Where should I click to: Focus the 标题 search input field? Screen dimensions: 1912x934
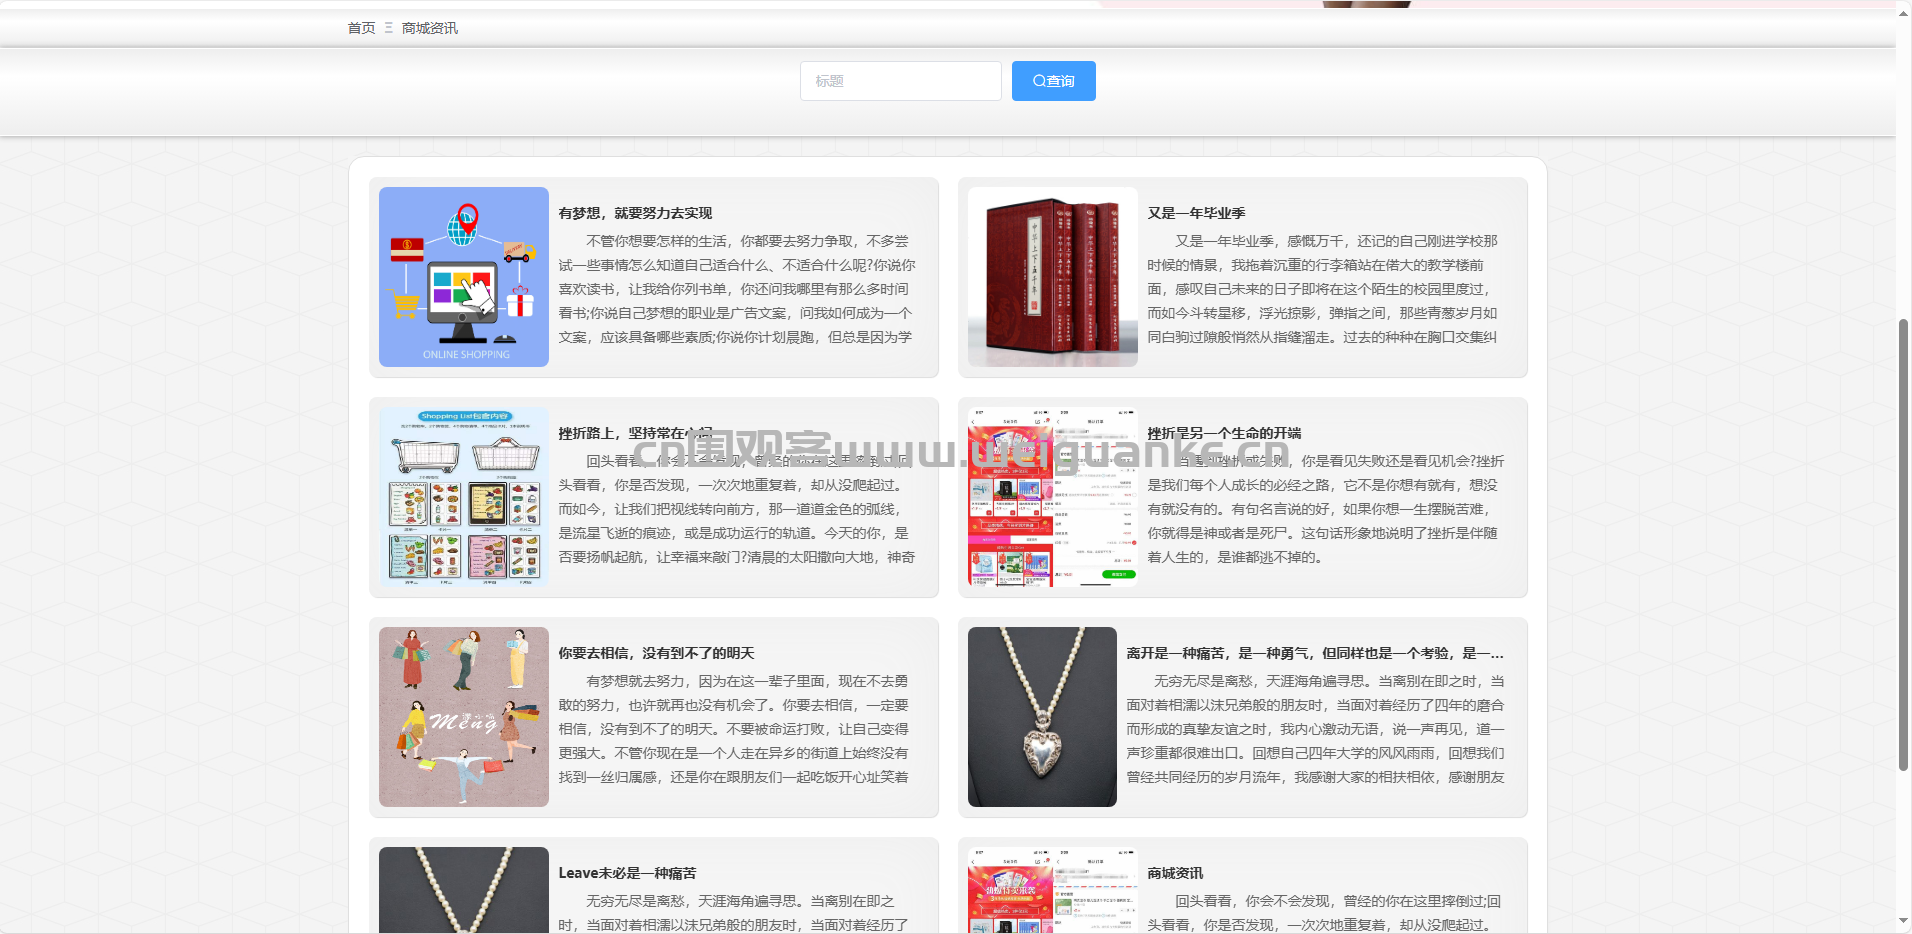tap(900, 81)
